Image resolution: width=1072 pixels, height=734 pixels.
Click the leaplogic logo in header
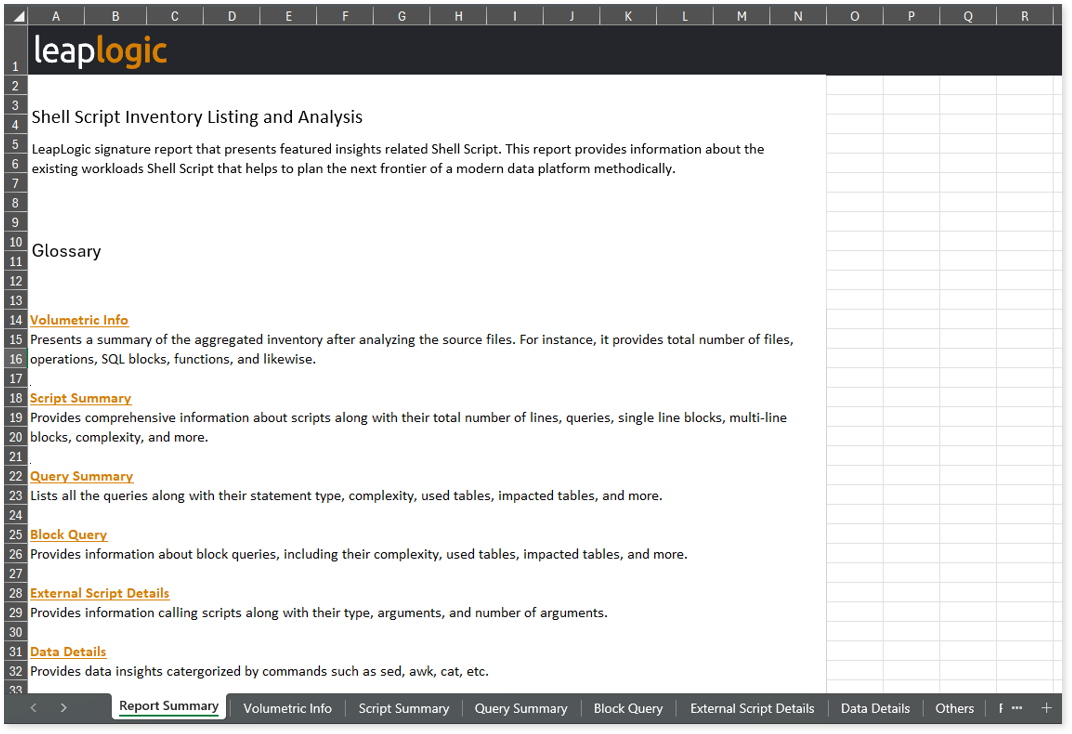(x=100, y=51)
